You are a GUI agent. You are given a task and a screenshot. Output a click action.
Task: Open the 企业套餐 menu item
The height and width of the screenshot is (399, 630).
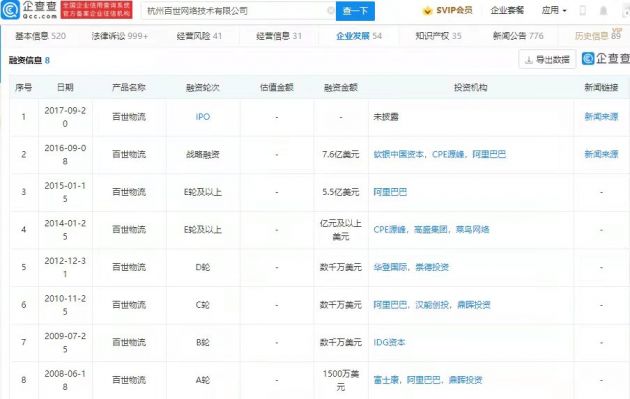507,10
